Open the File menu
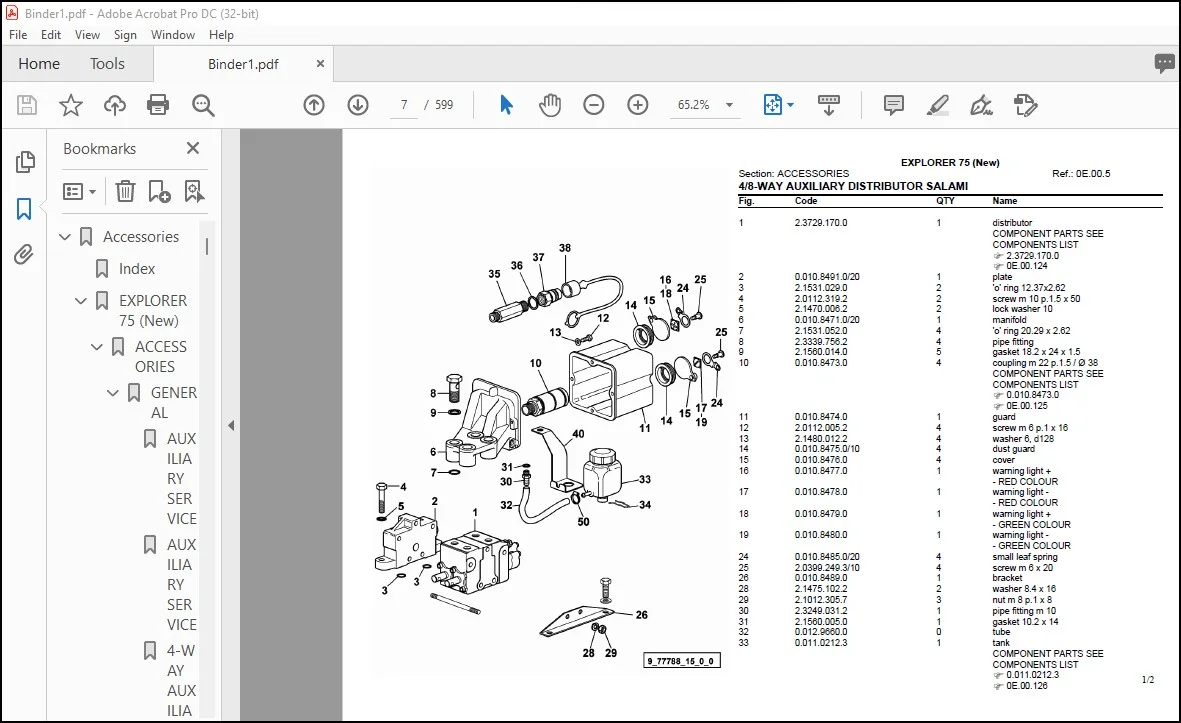The width and height of the screenshot is (1181, 723). pyautogui.click(x=18, y=35)
